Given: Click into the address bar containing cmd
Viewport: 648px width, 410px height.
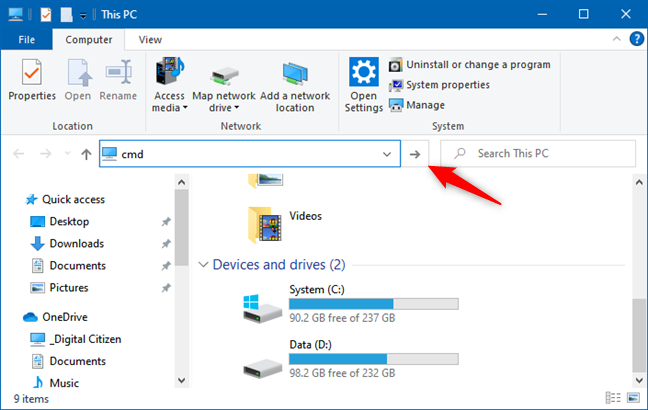Looking at the screenshot, I should [250, 154].
